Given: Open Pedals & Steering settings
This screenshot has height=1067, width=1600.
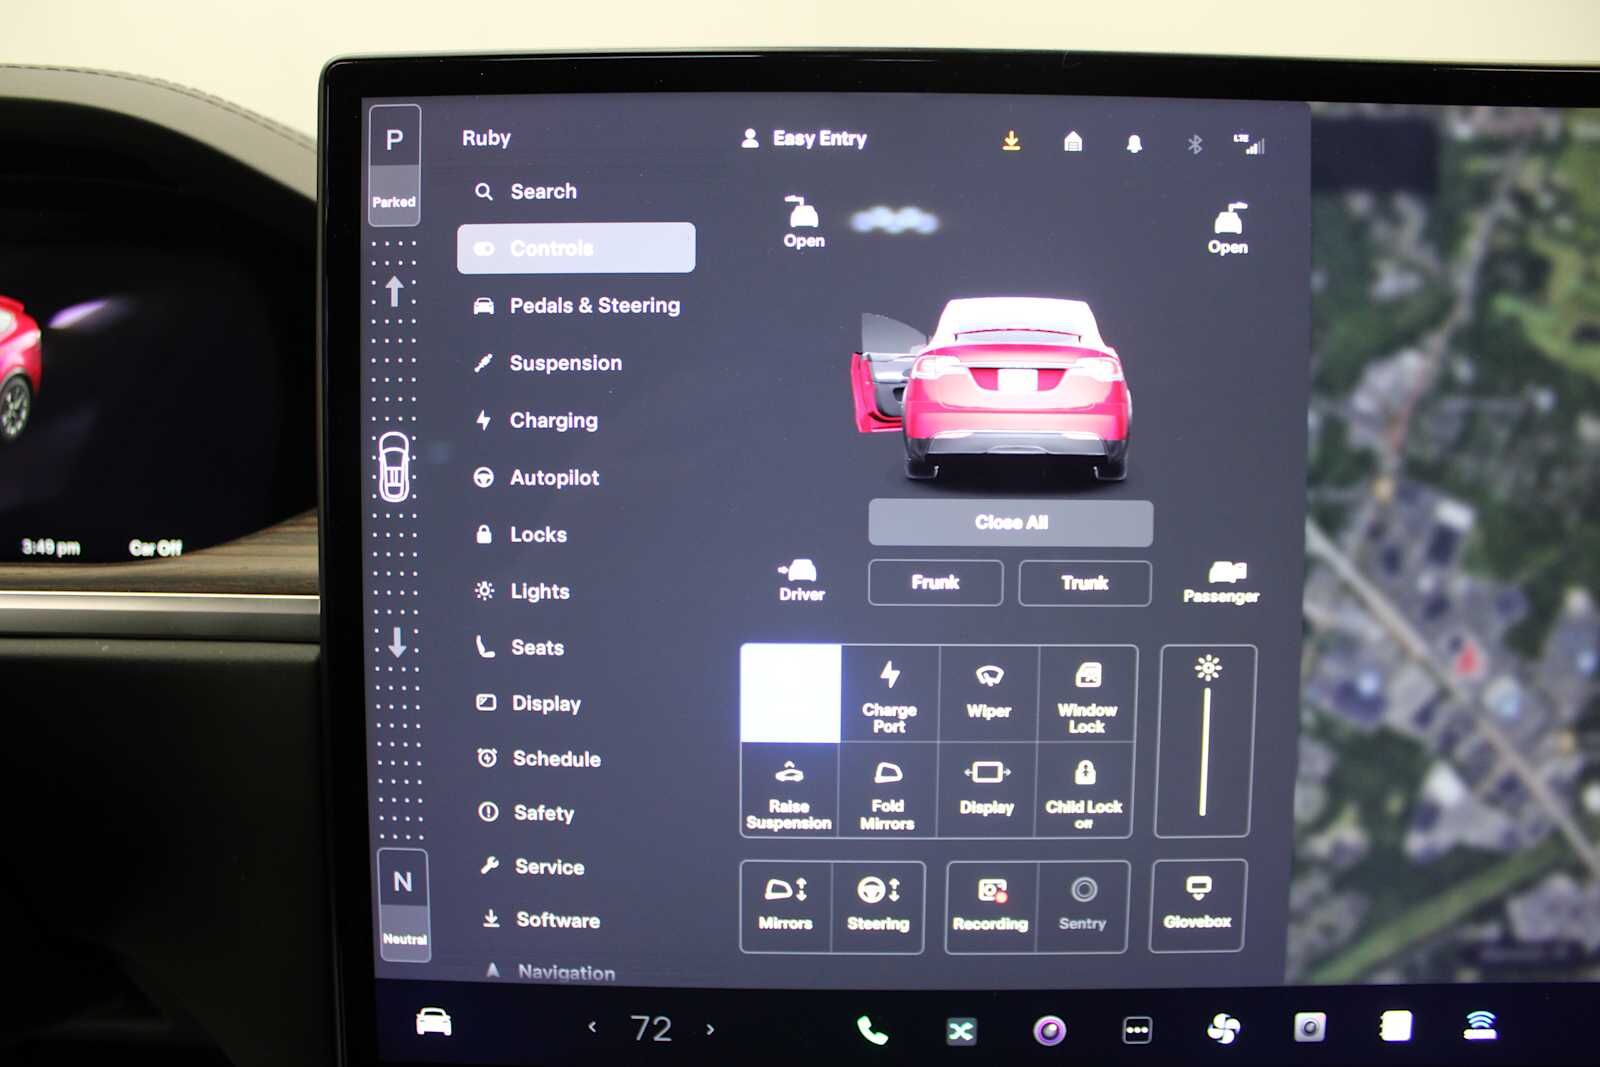Looking at the screenshot, I should point(577,306).
